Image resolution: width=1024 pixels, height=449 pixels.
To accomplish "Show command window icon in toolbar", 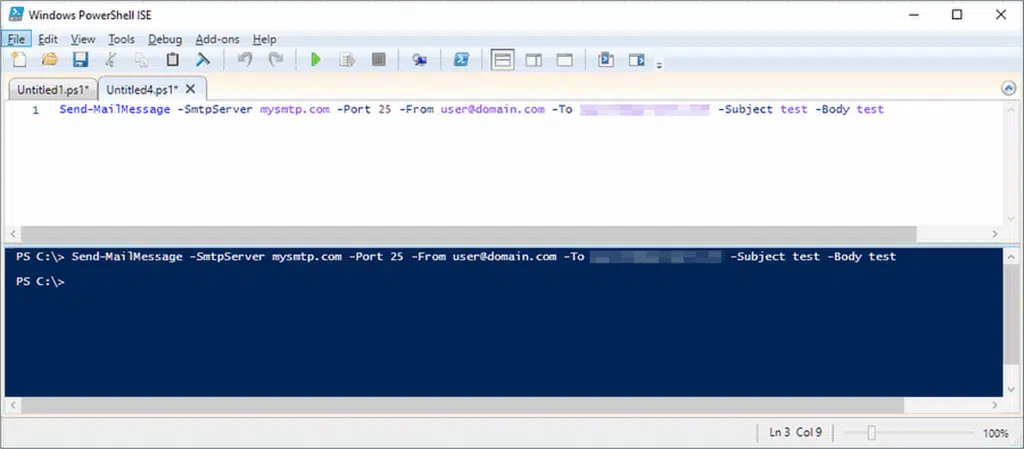I will point(606,60).
